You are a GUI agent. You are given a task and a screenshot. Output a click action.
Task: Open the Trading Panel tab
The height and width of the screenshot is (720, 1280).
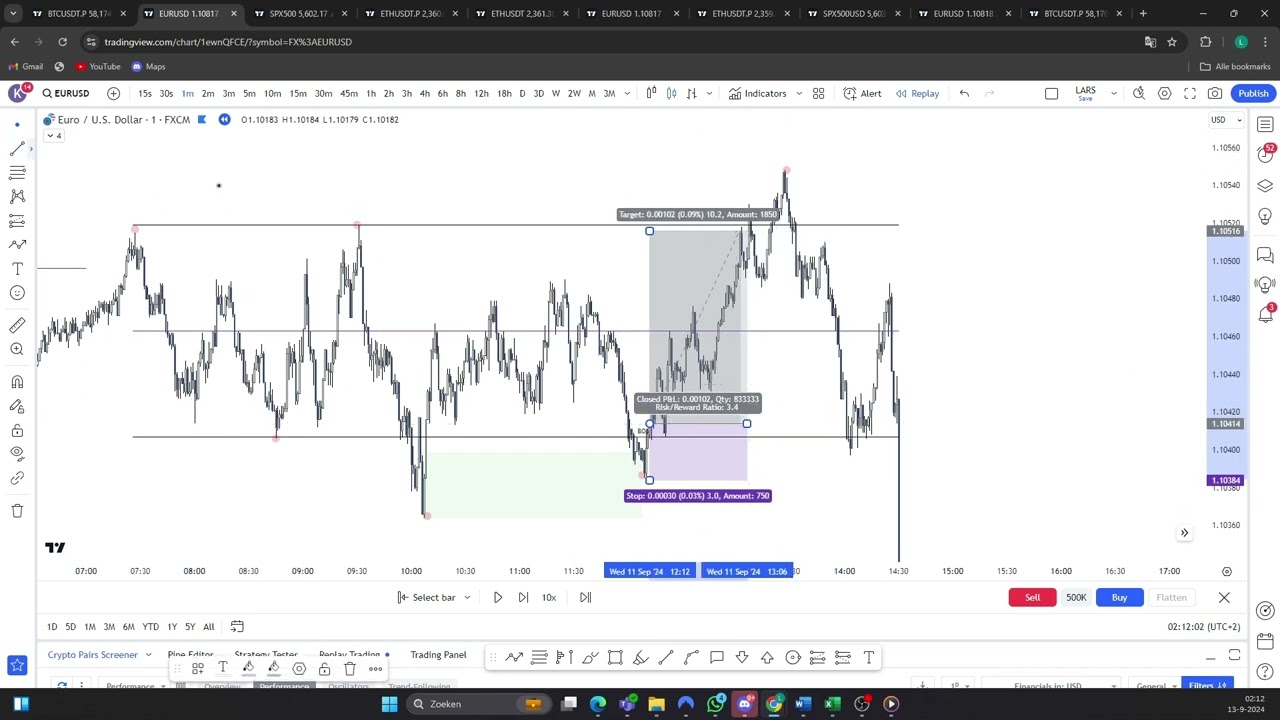pyautogui.click(x=438, y=655)
